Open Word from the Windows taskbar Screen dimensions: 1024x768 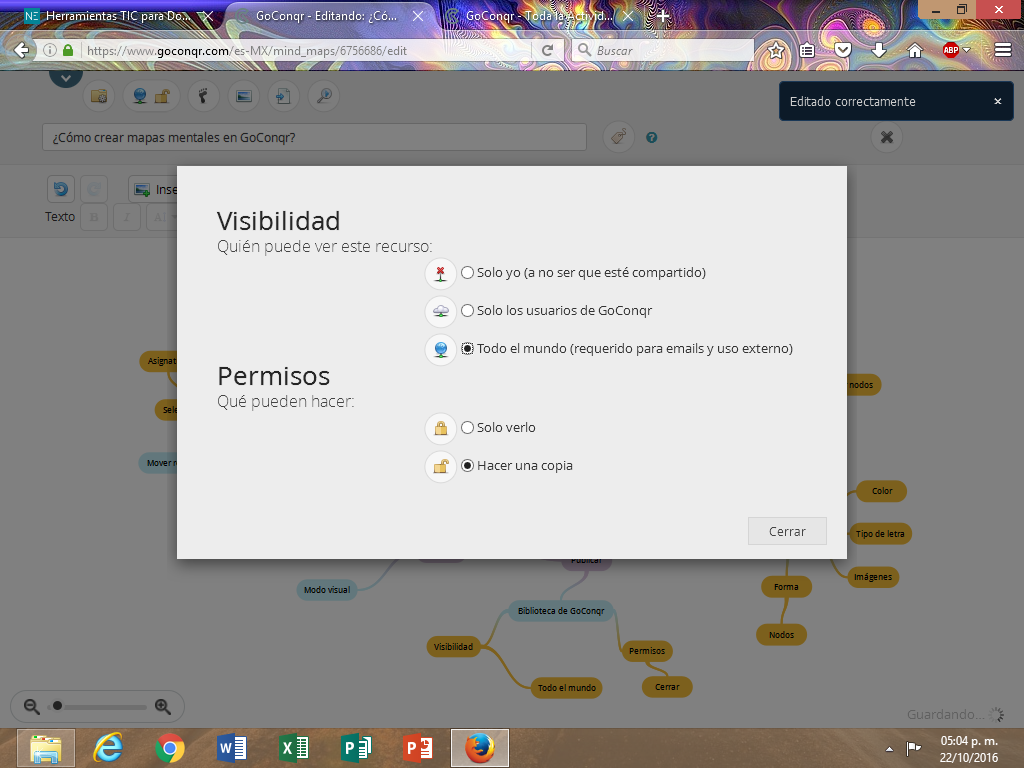(x=232, y=748)
